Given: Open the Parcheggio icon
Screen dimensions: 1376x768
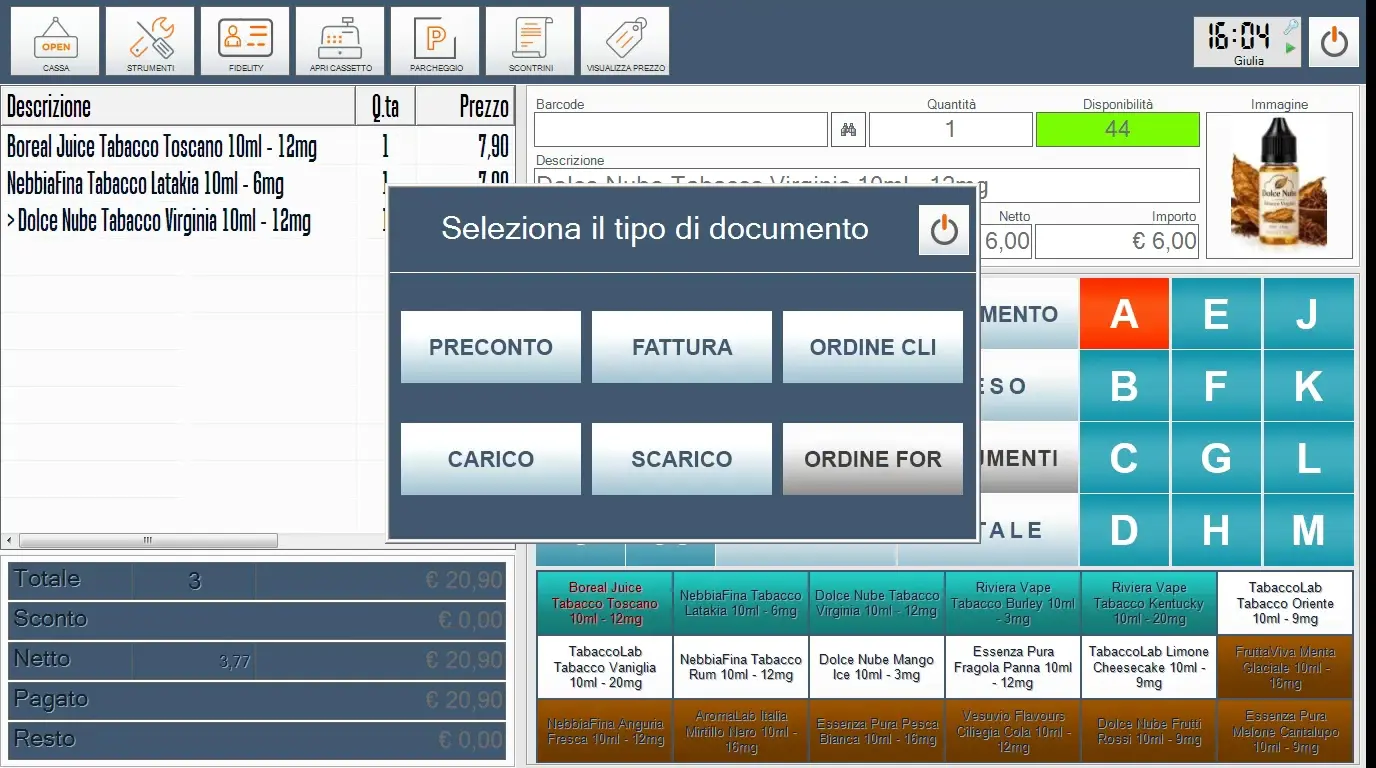Looking at the screenshot, I should [435, 41].
